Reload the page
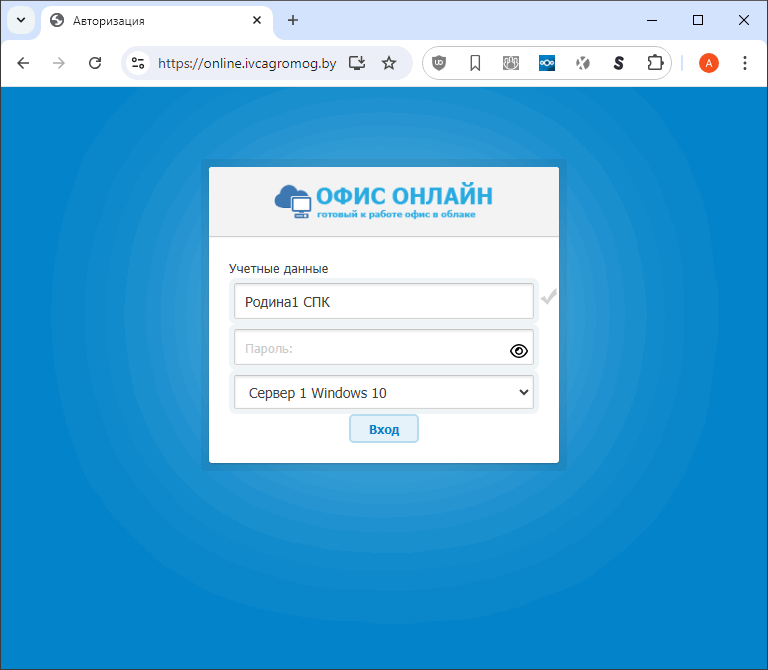The height and width of the screenshot is (670, 768). (x=95, y=63)
